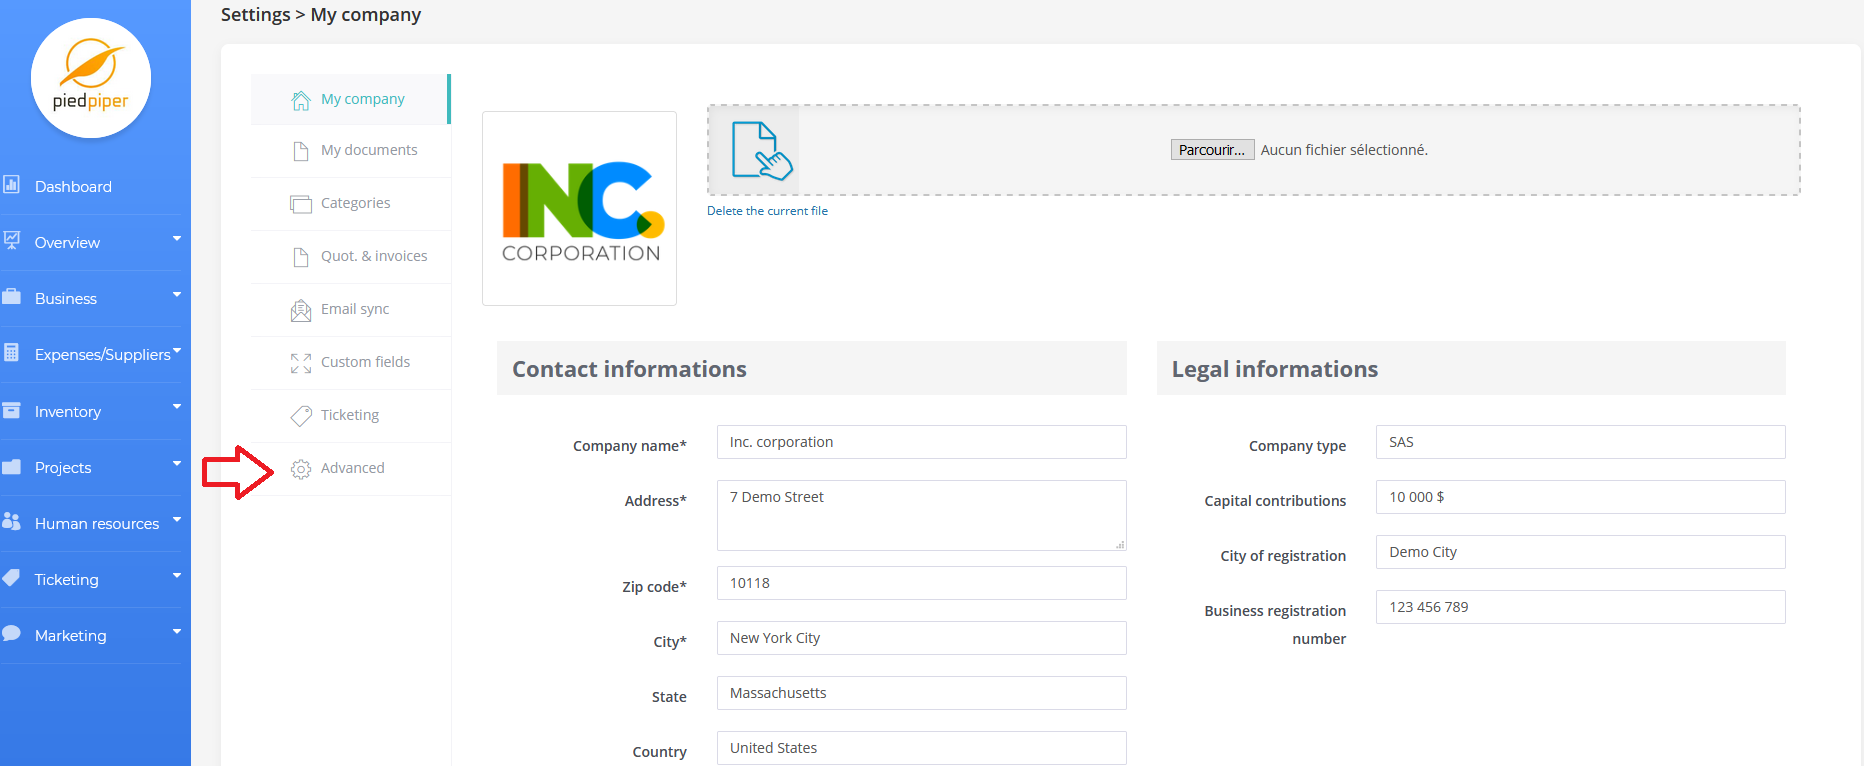The width and height of the screenshot is (1864, 766).
Task: Click the Dashboard chart icon
Action: pos(12,185)
